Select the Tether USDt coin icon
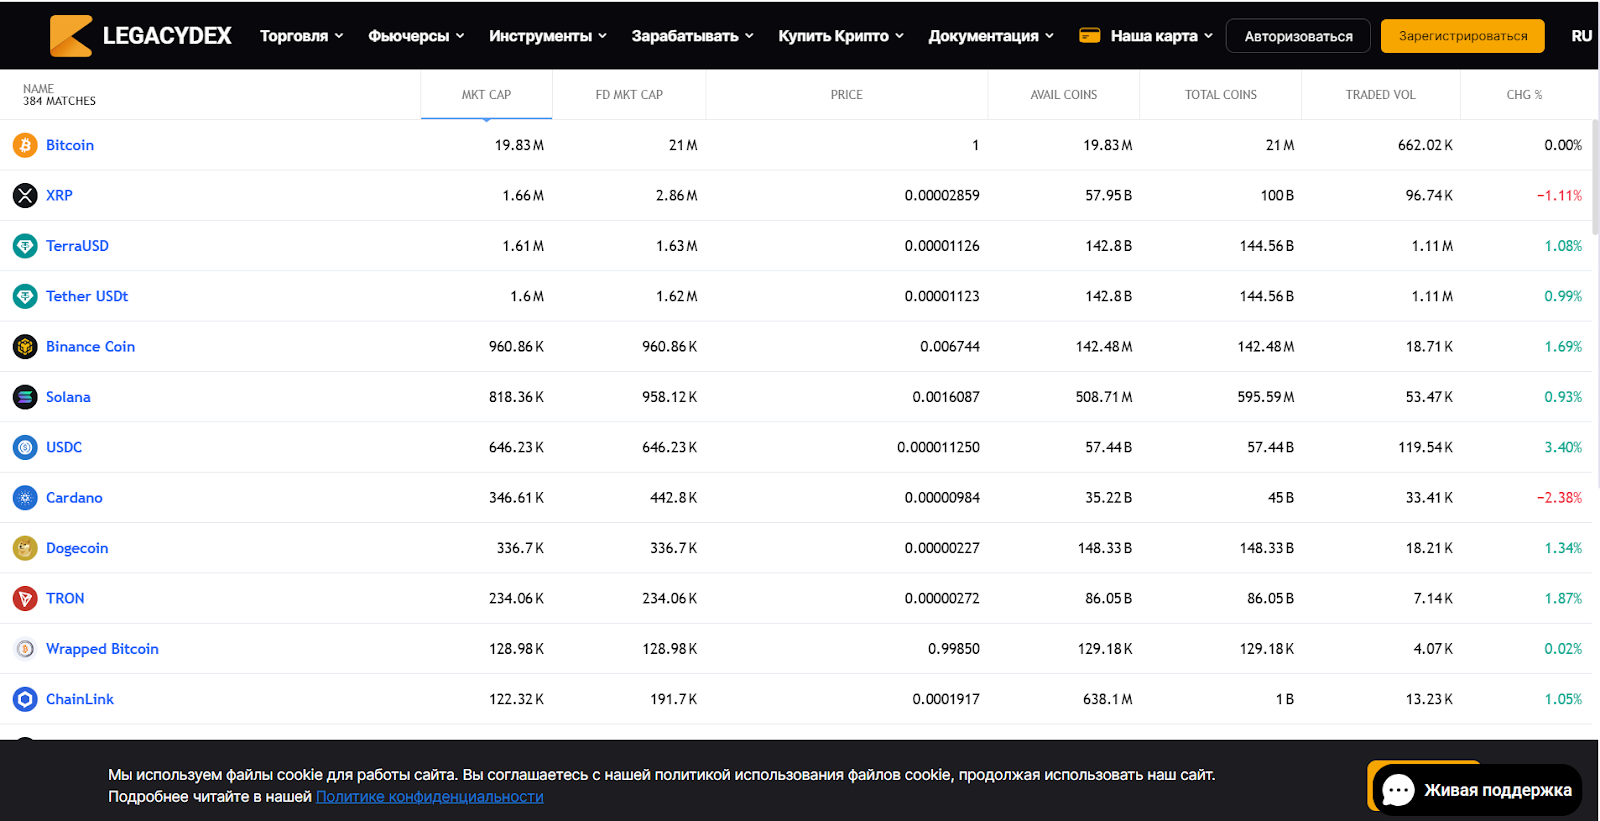Viewport: 1600px width, 821px height. coord(25,296)
